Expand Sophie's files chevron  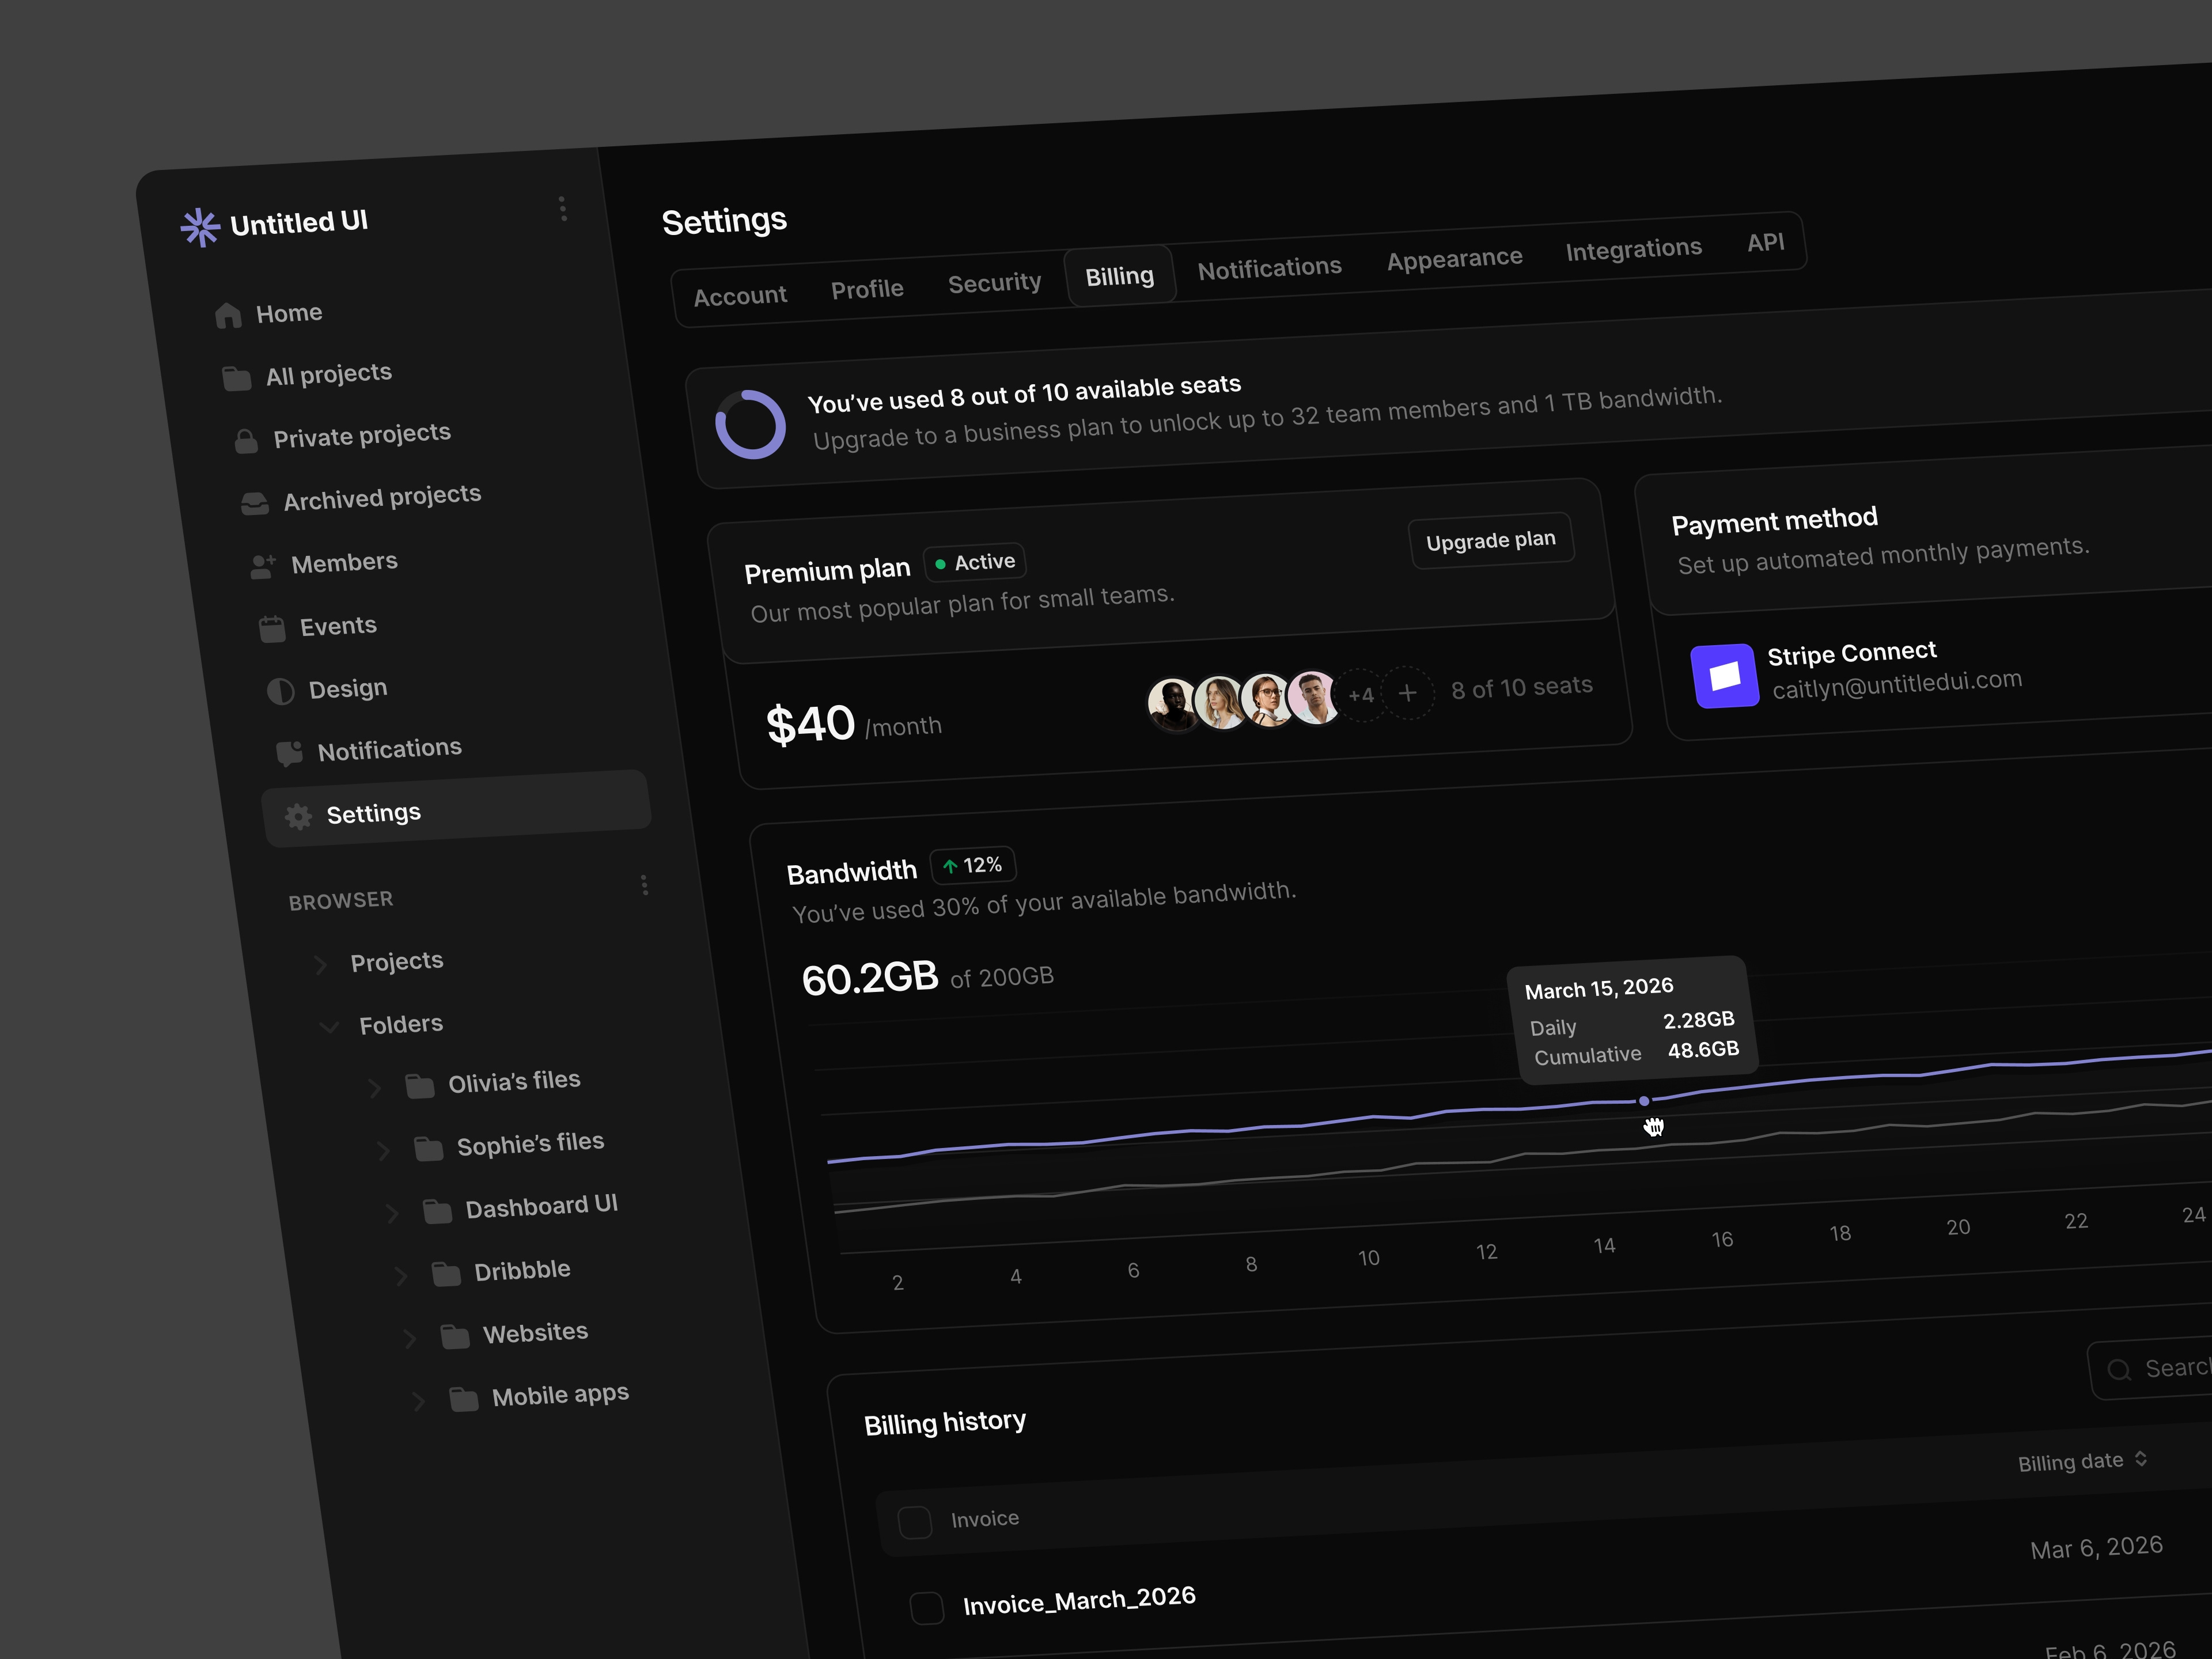coord(383,1152)
